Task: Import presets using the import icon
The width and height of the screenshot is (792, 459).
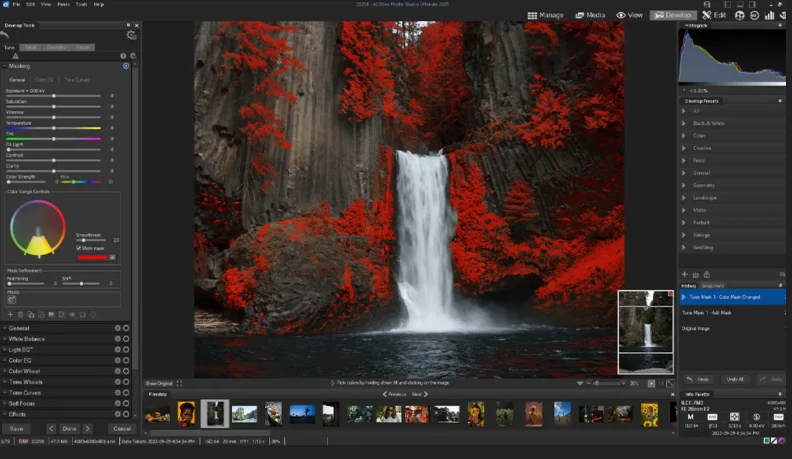Action: (x=696, y=275)
